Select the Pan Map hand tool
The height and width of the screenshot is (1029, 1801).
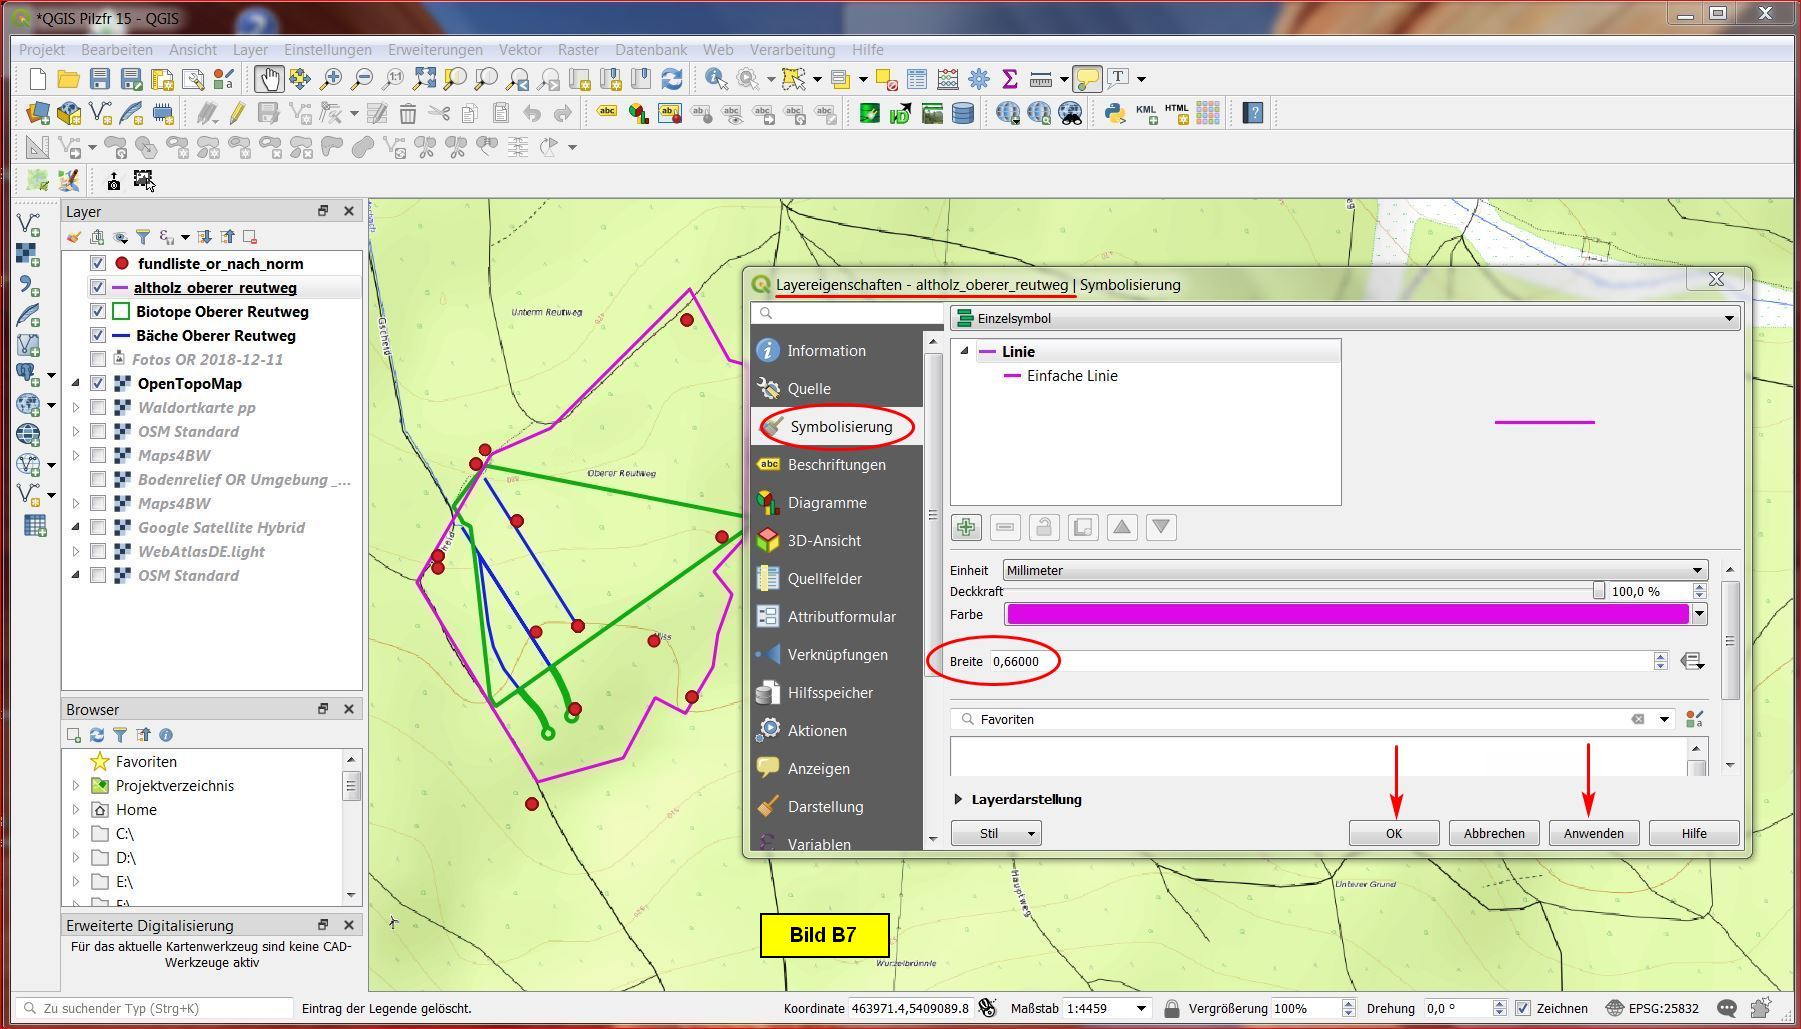(x=268, y=79)
